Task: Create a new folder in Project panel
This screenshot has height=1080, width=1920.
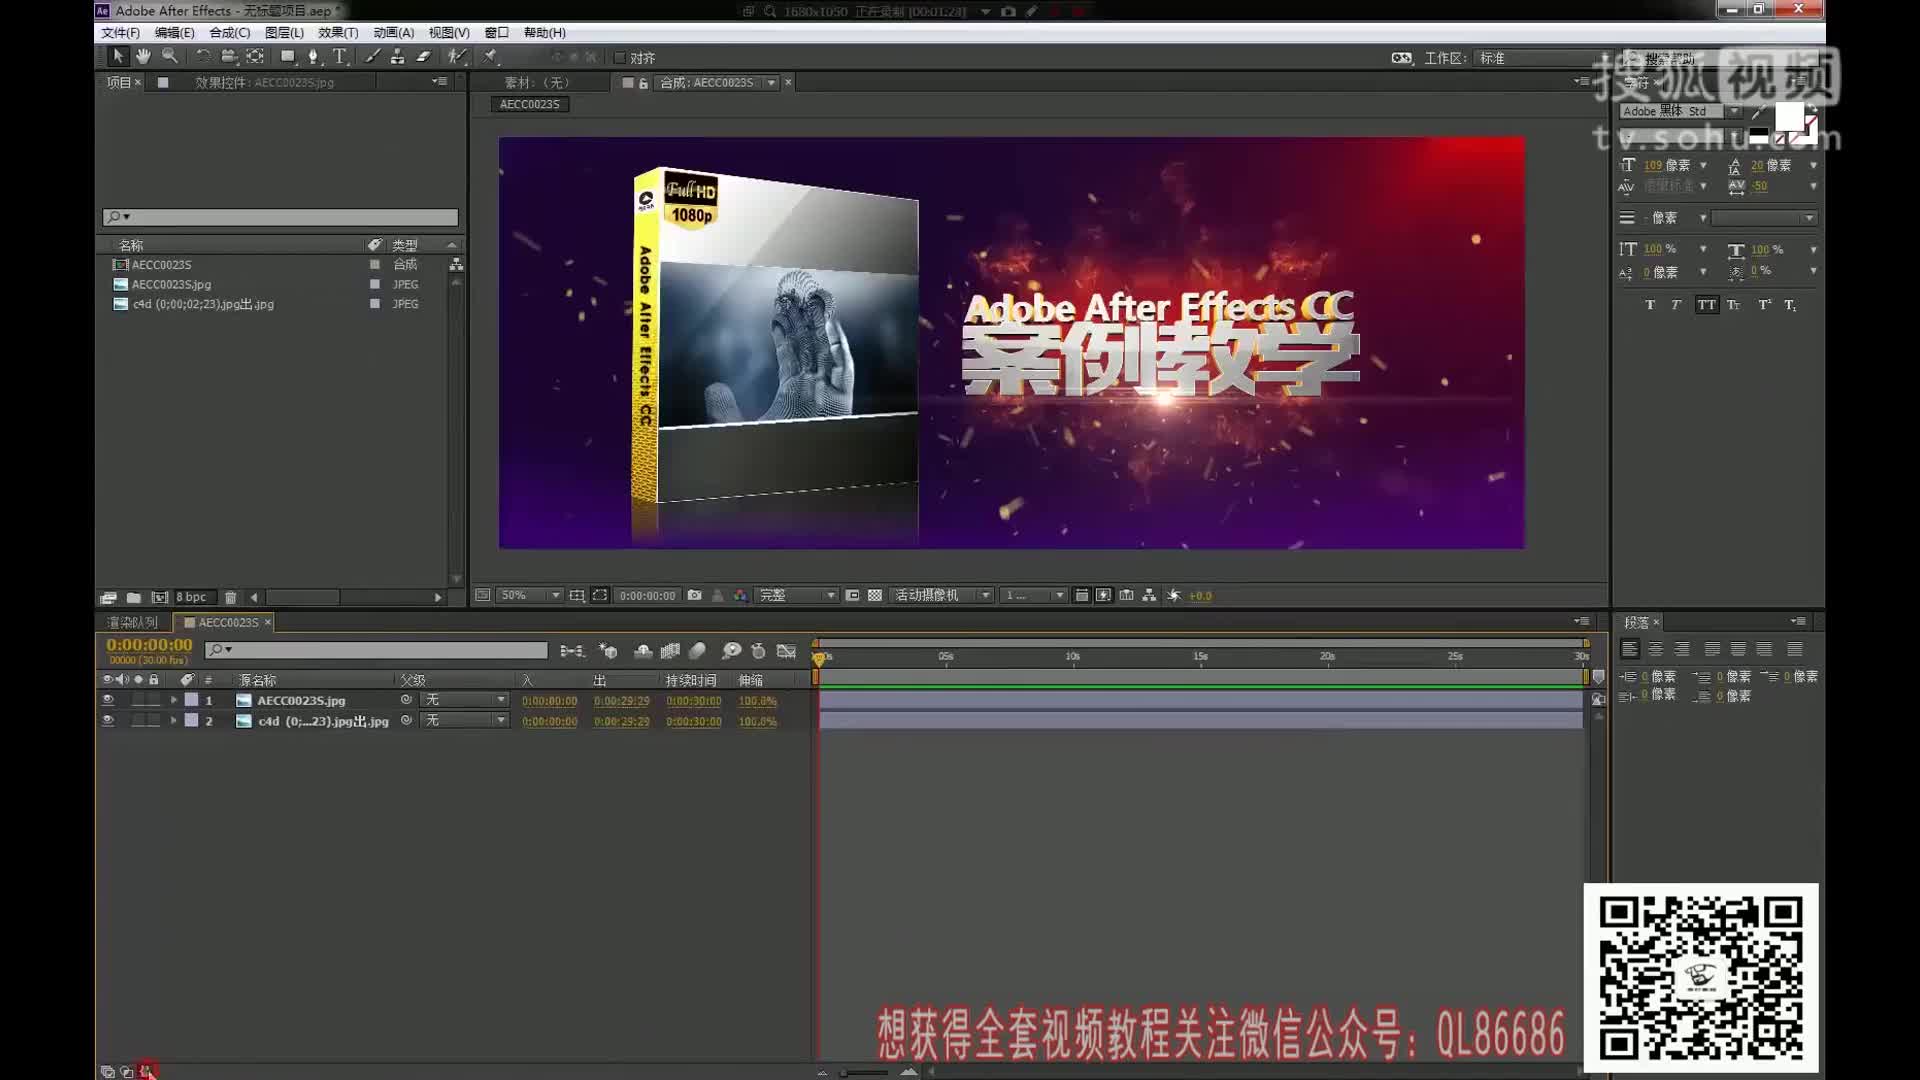Action: (x=133, y=597)
